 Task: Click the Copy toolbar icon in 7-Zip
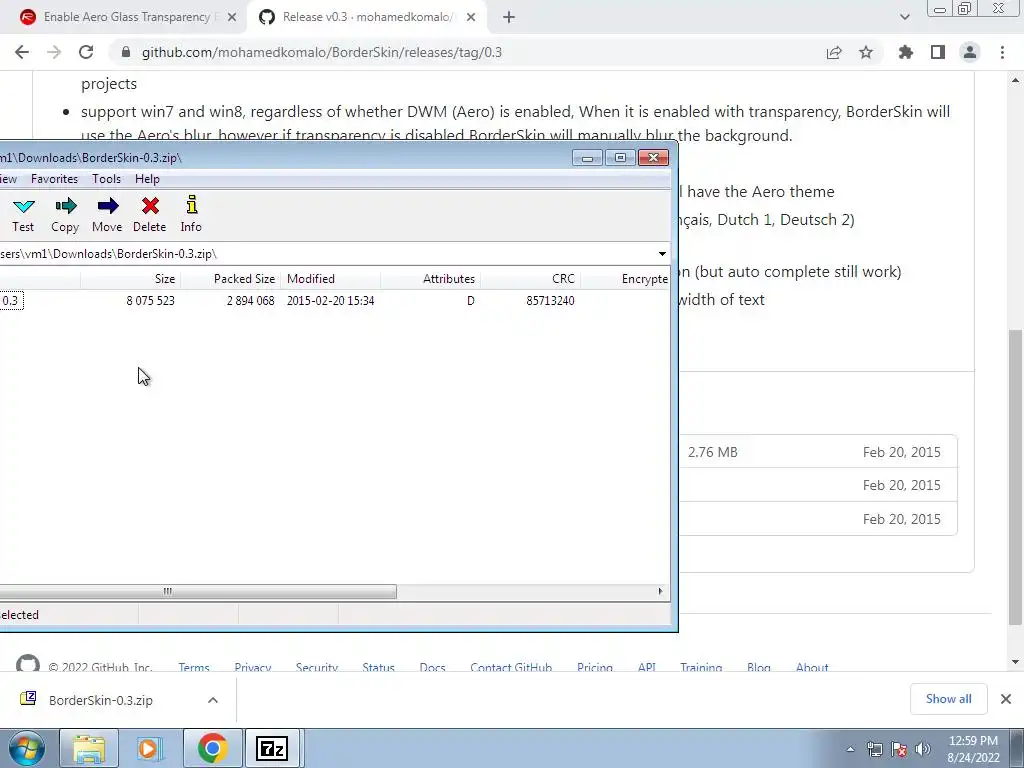click(65, 214)
